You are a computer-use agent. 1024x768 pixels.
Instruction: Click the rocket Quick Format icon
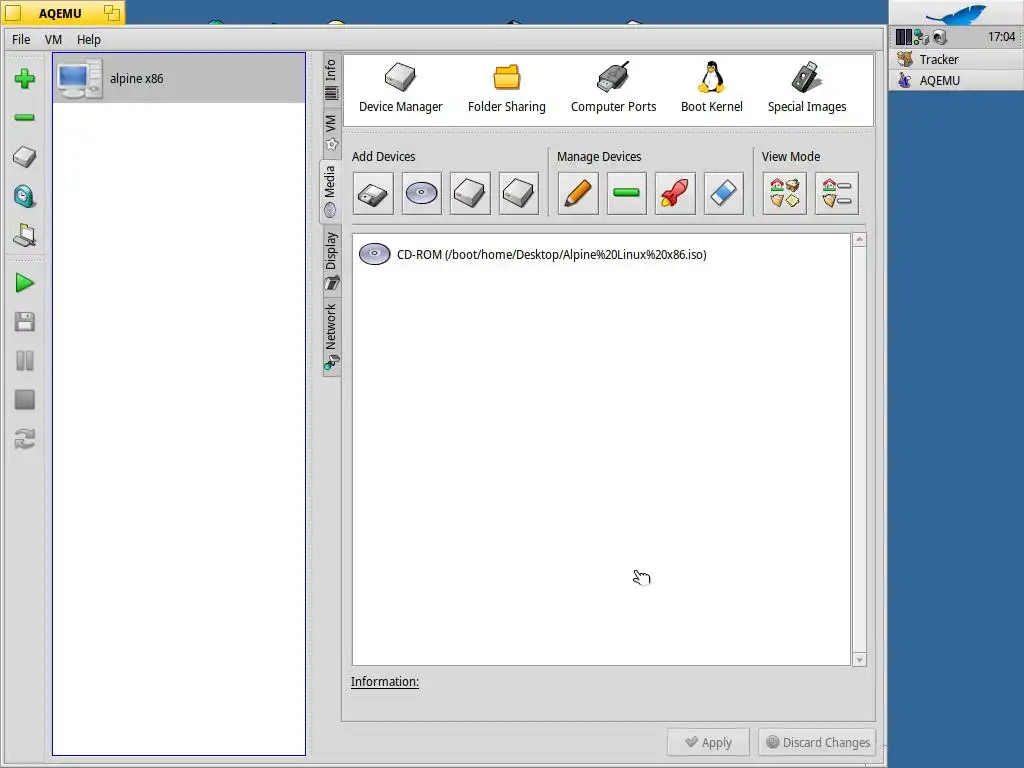(675, 193)
